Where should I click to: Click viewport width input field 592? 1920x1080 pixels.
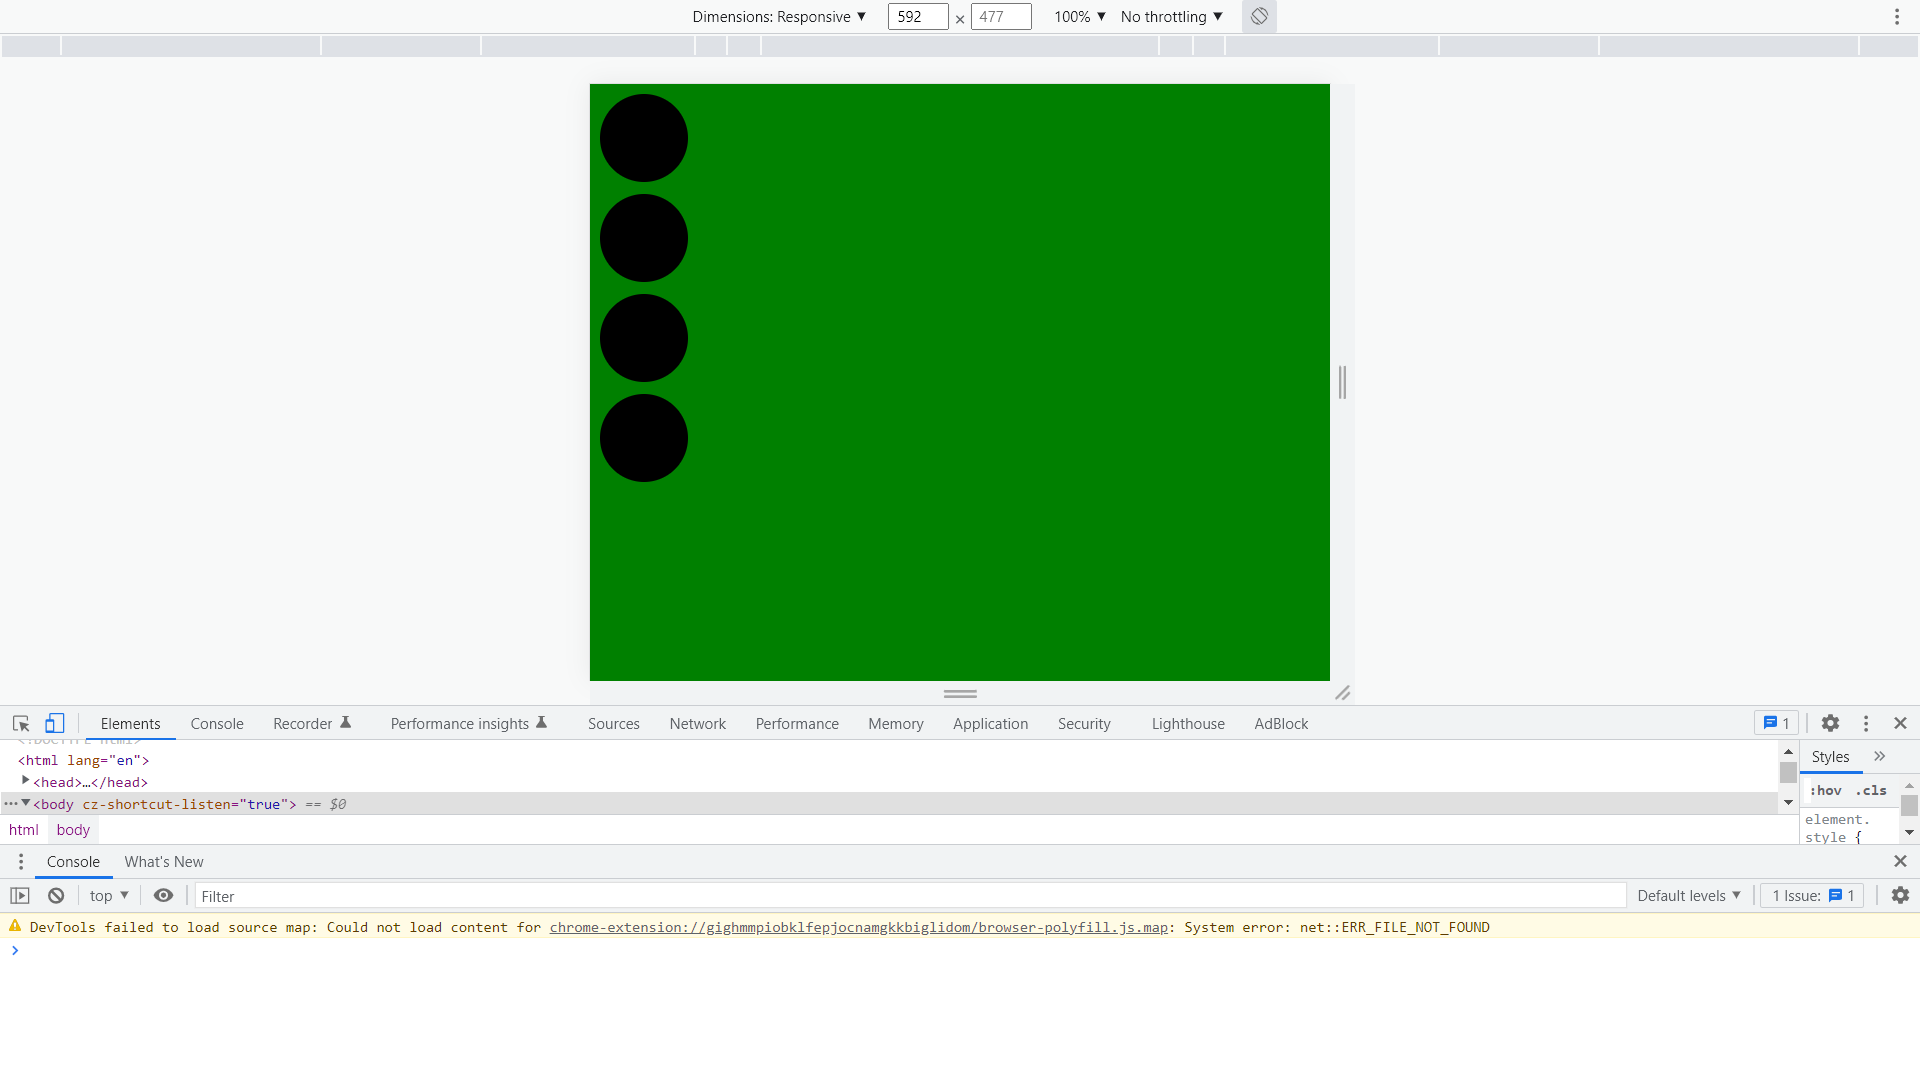(918, 16)
